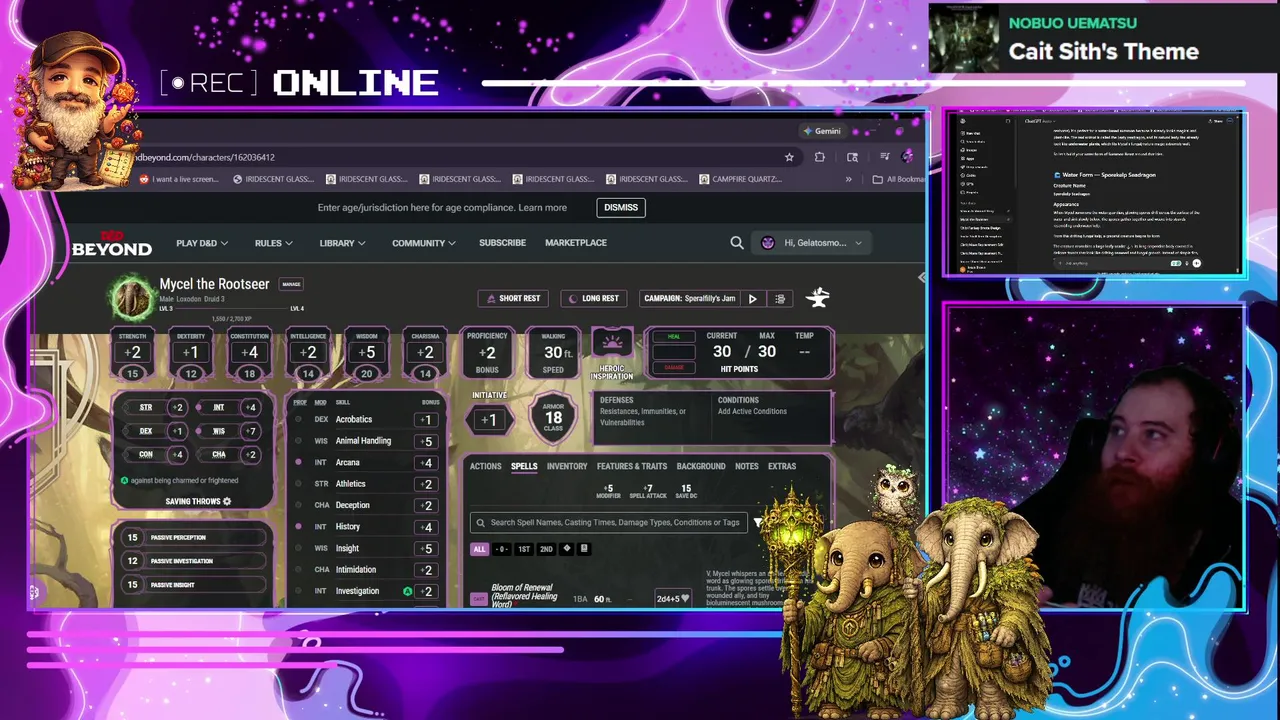
Task: Expand the COMMUNITY menu
Action: point(424,243)
